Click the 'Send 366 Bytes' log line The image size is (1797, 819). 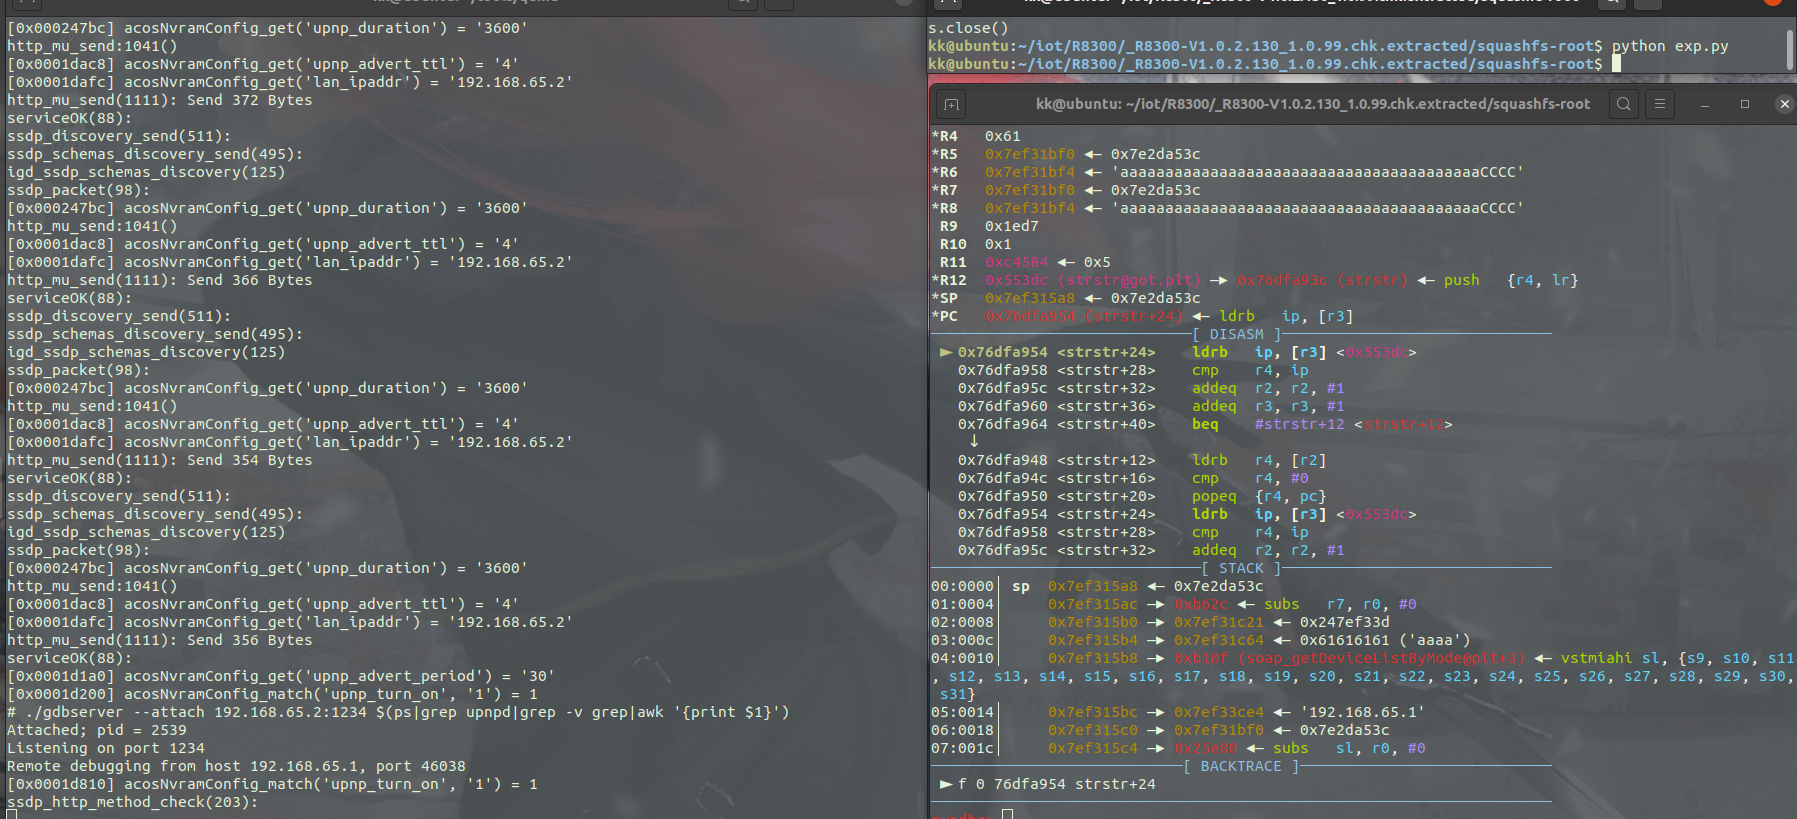pyautogui.click(x=160, y=280)
